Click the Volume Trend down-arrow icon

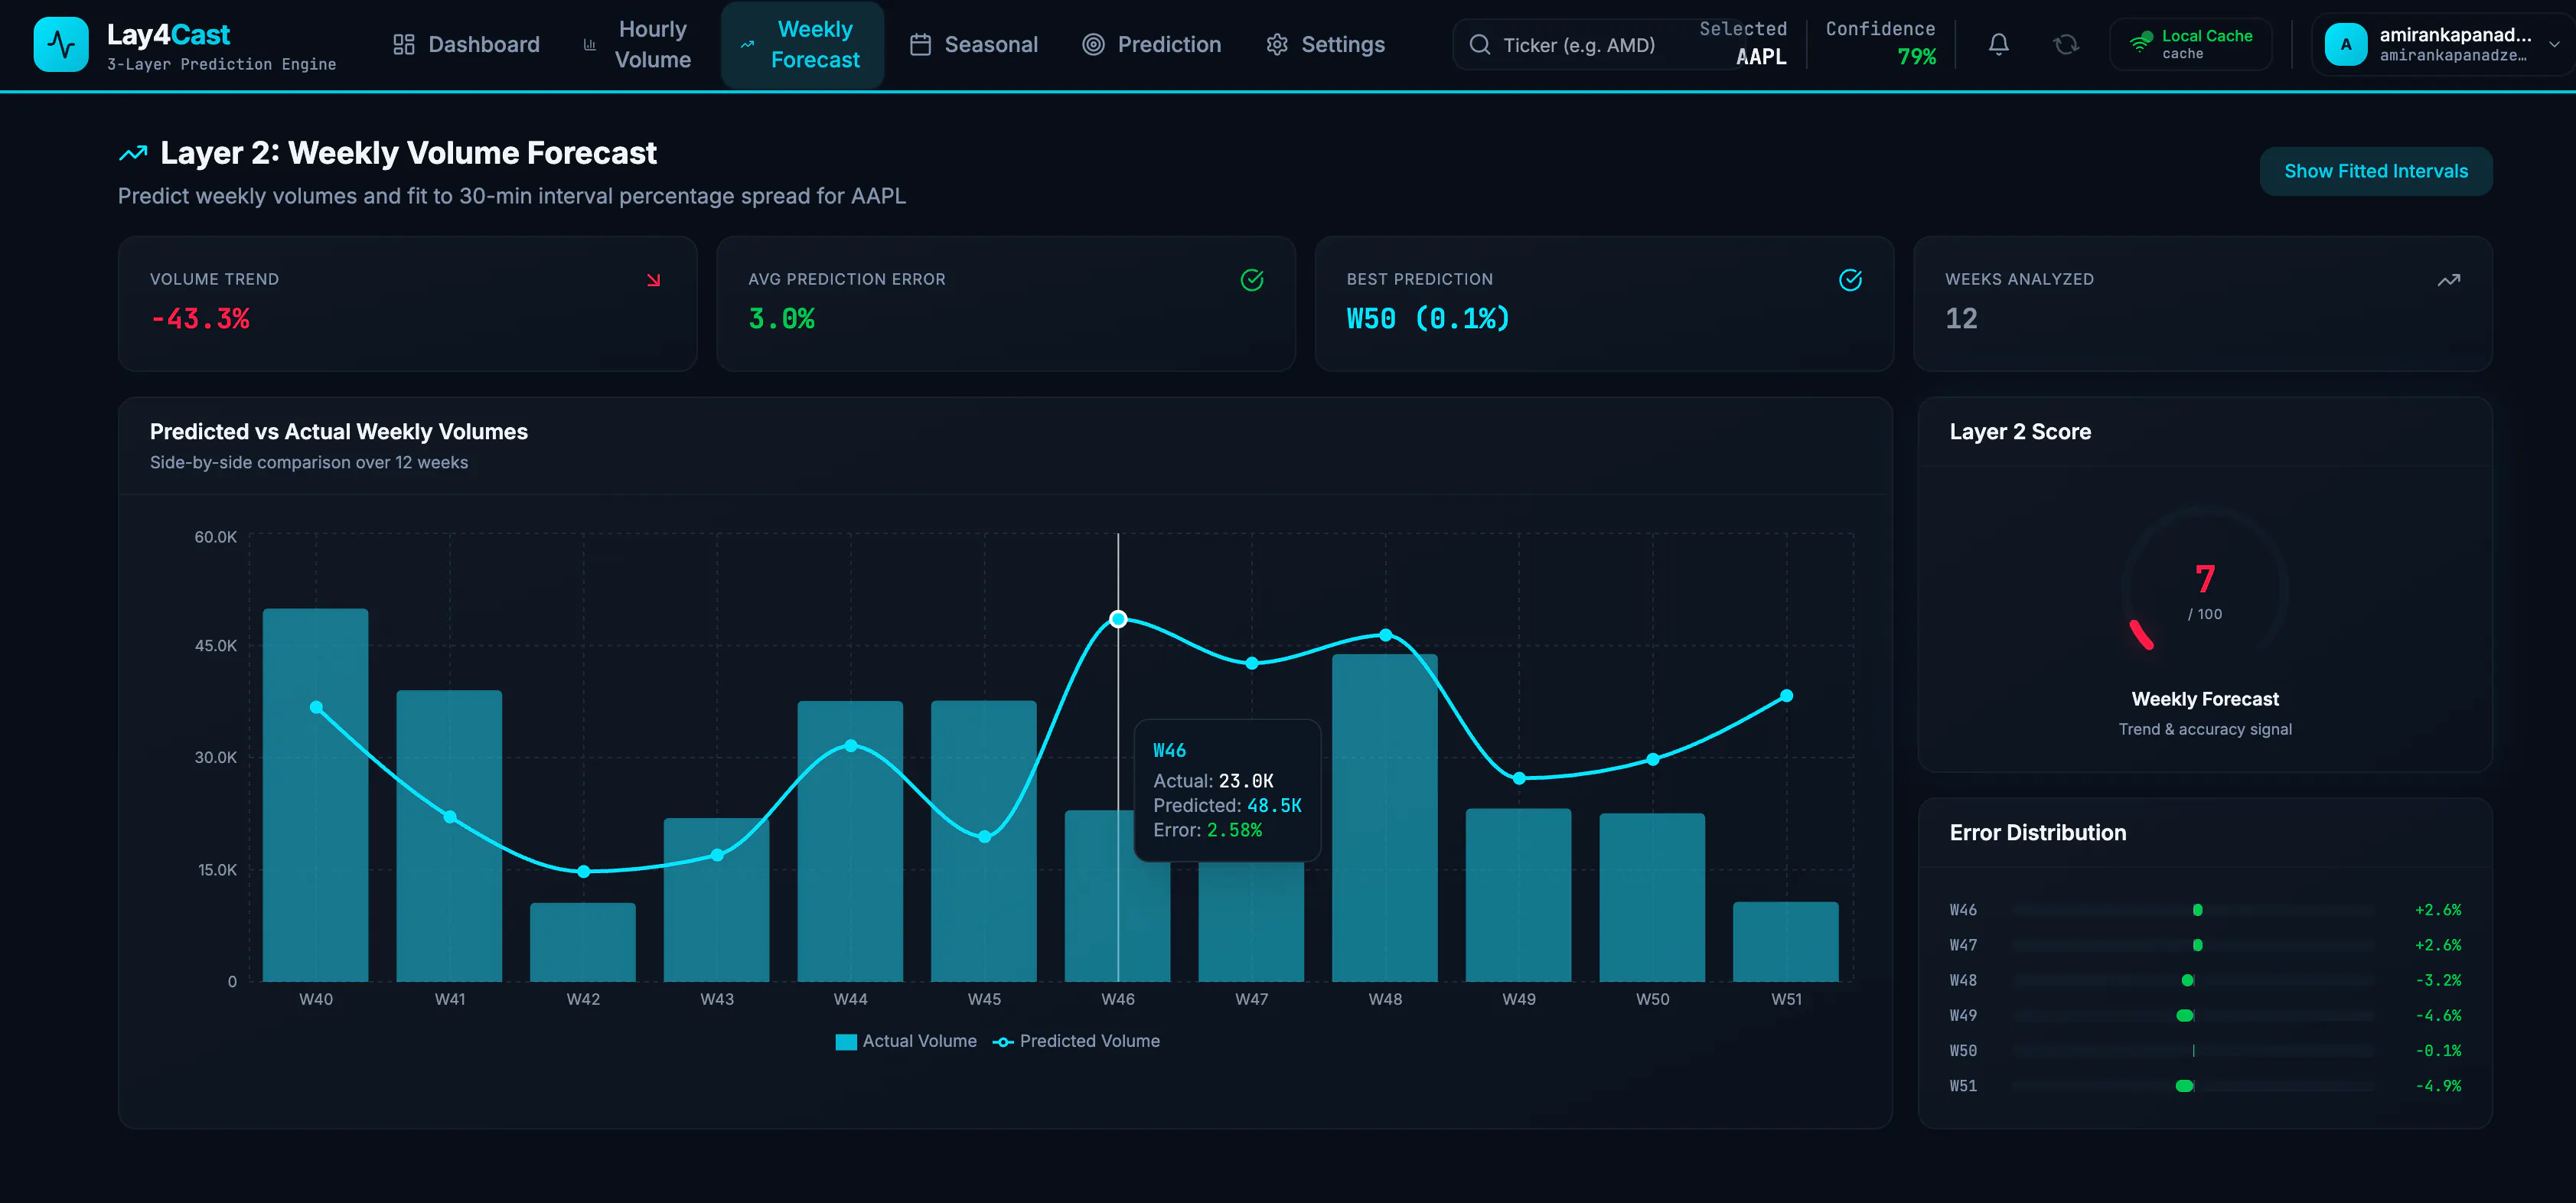(653, 280)
